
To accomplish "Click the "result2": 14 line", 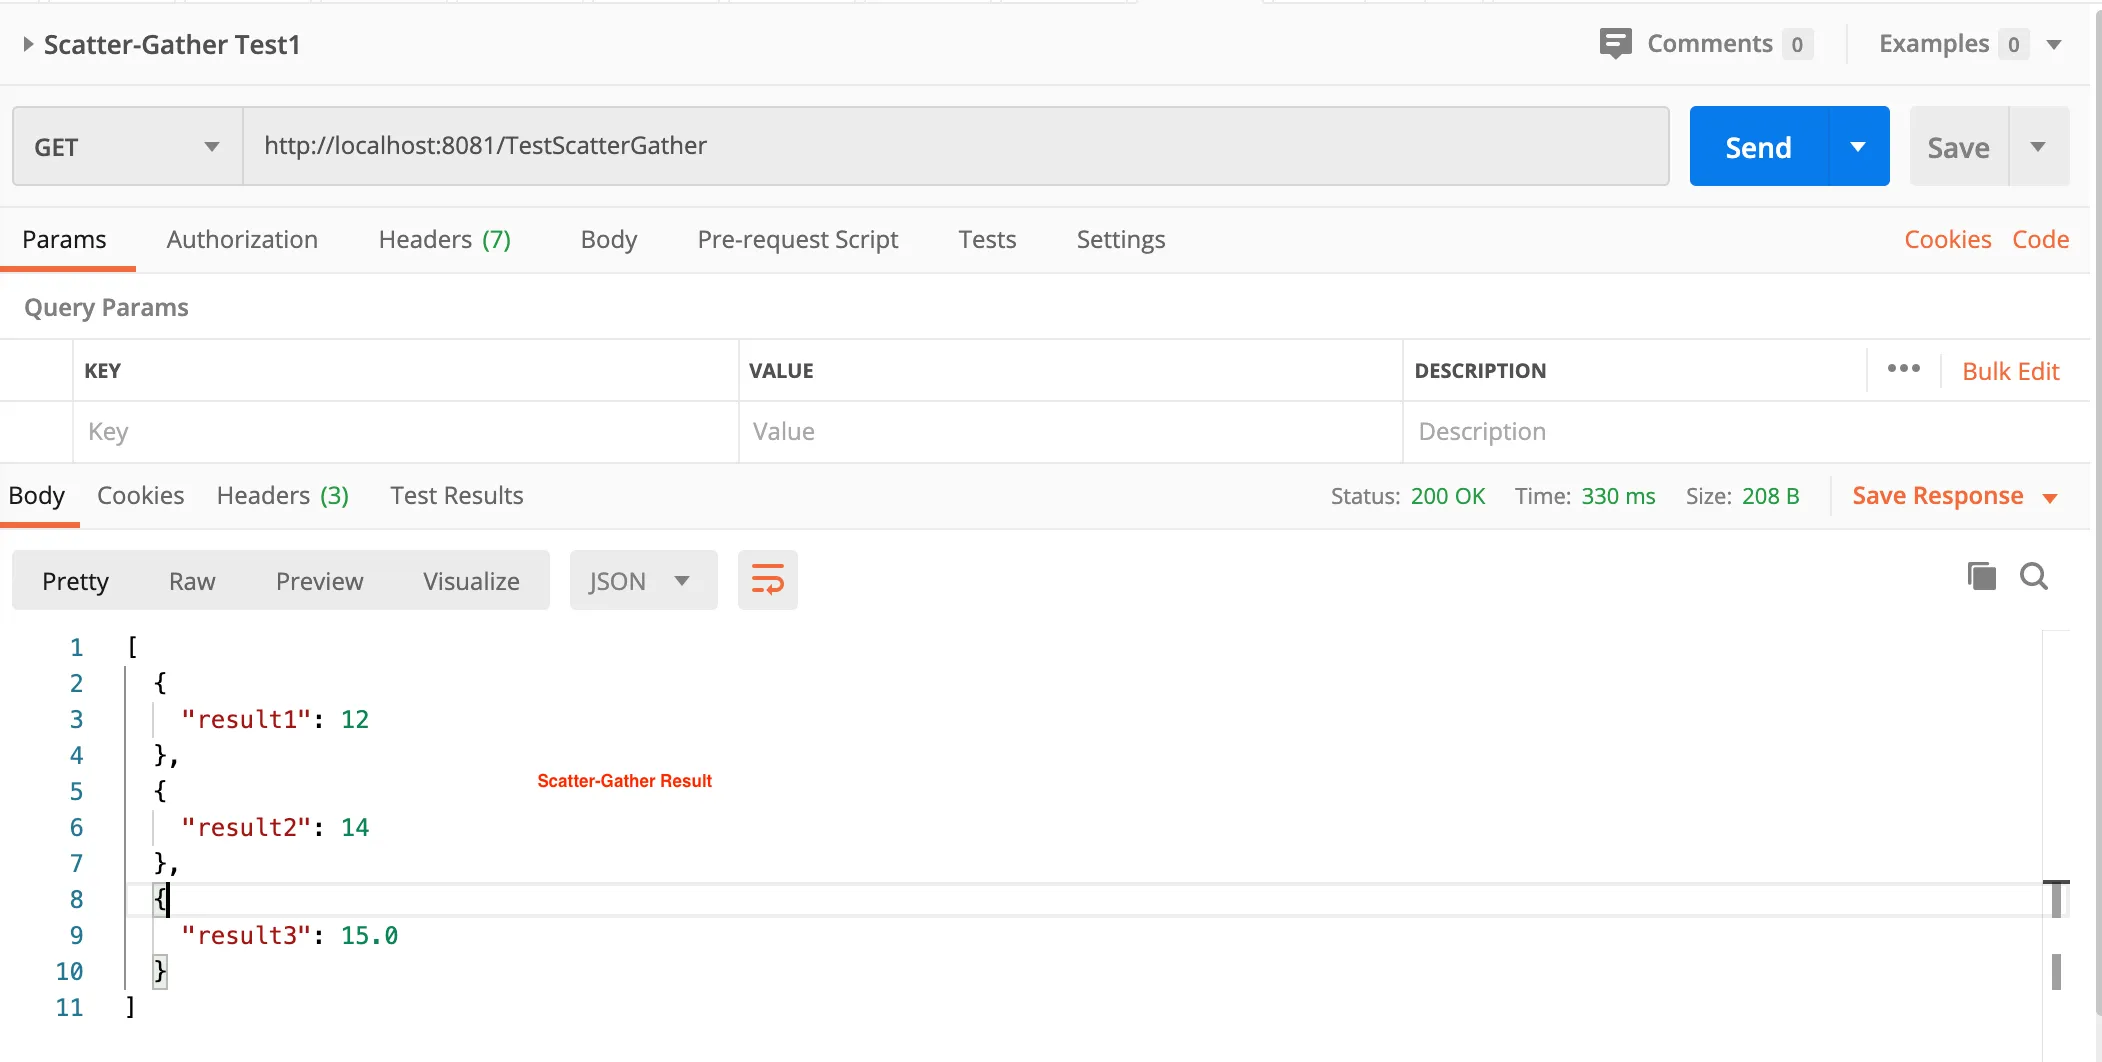I will [x=275, y=828].
